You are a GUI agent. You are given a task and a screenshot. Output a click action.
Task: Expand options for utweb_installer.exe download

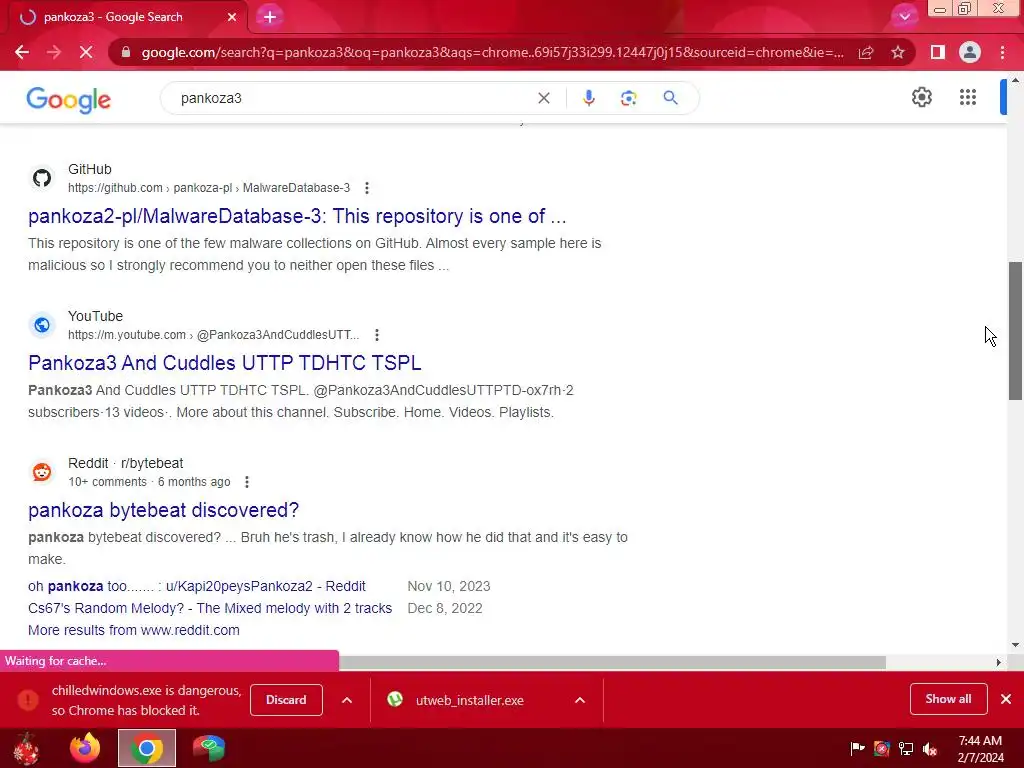point(579,700)
